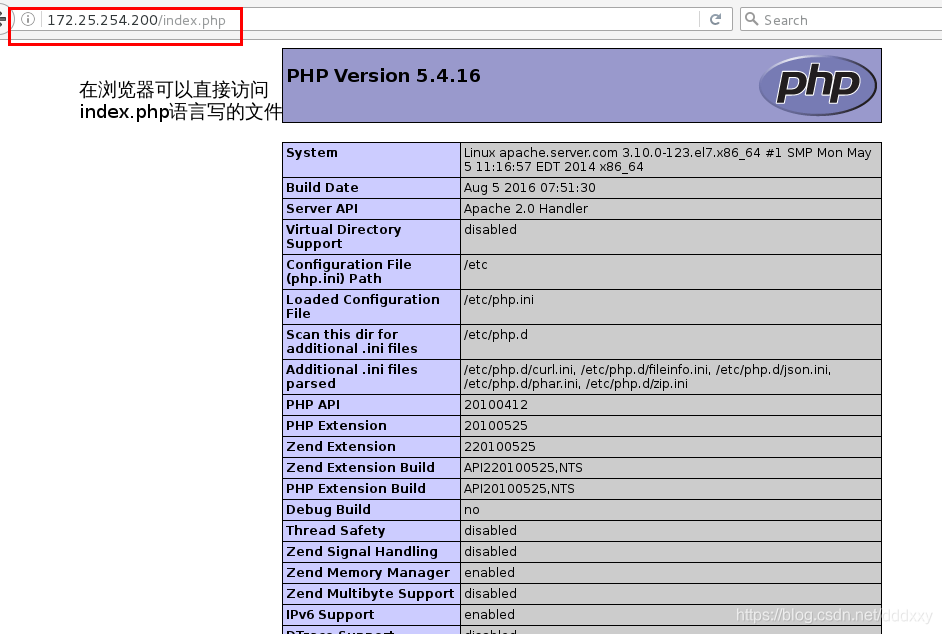
Task: Click Virtual Directory Support disabled value
Action: click(490, 230)
